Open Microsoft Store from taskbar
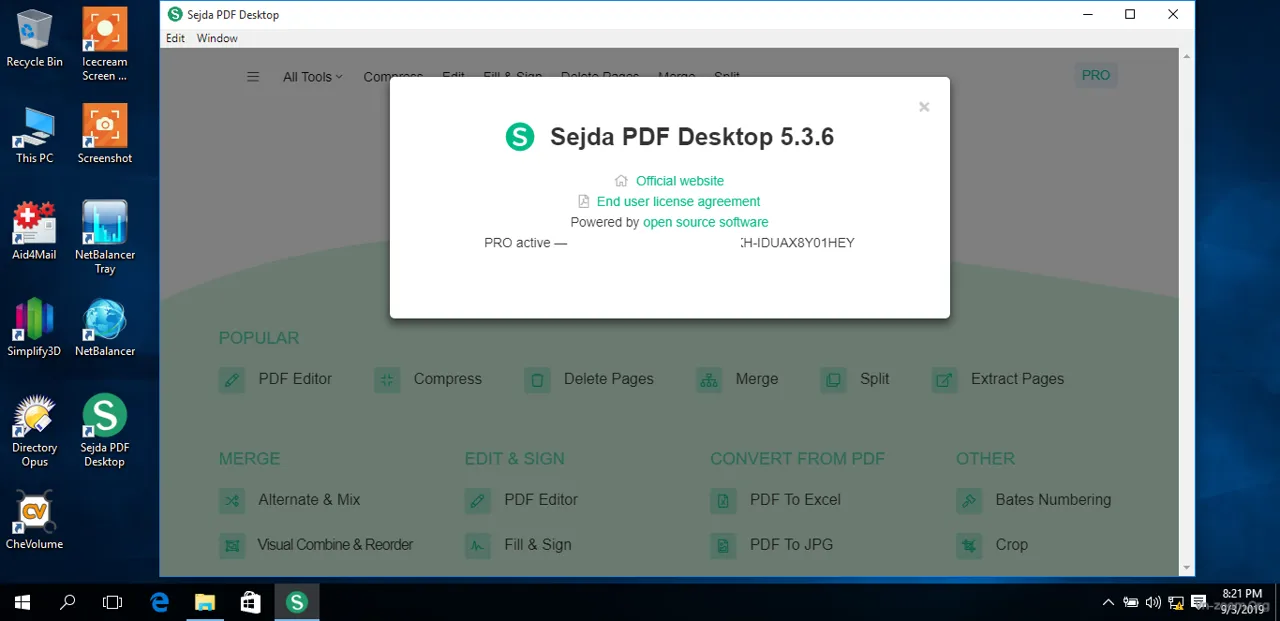The height and width of the screenshot is (621, 1280). [251, 602]
